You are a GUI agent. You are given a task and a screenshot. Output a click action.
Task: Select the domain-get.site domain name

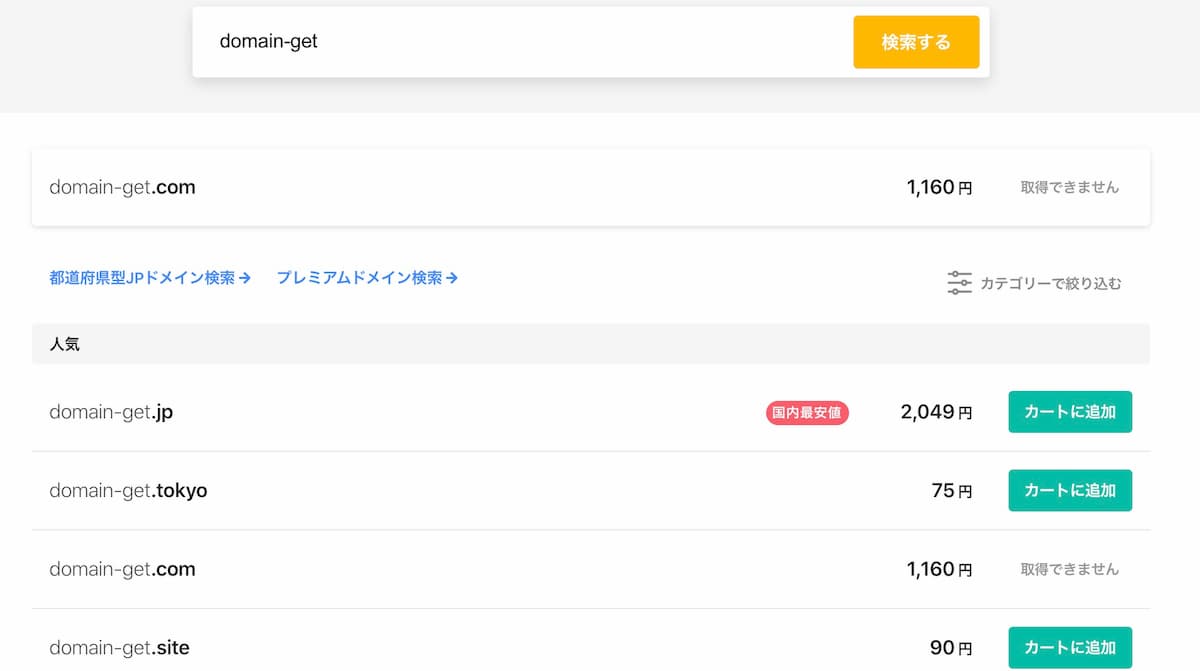pos(119,648)
